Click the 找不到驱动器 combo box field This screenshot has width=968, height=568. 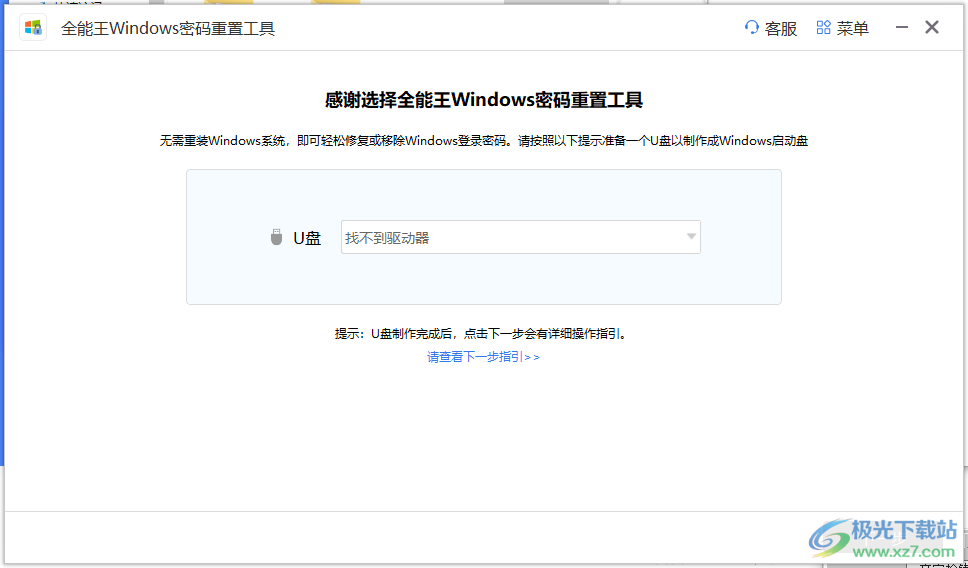point(520,237)
